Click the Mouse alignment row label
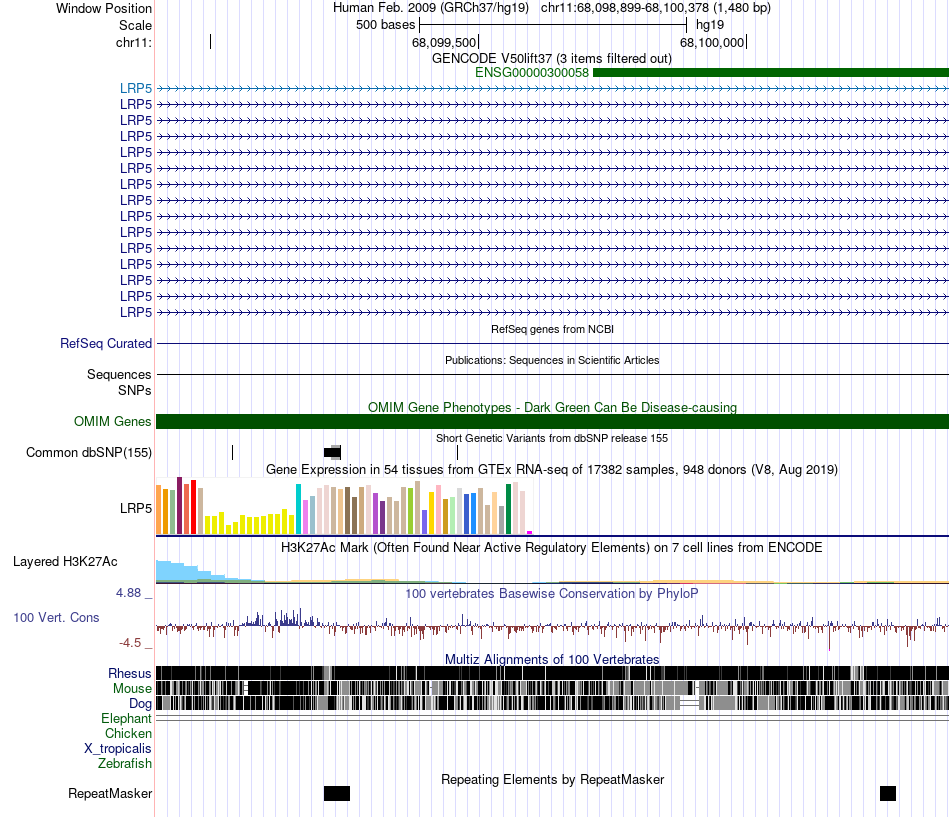Image resolution: width=950 pixels, height=817 pixels. tap(132, 689)
